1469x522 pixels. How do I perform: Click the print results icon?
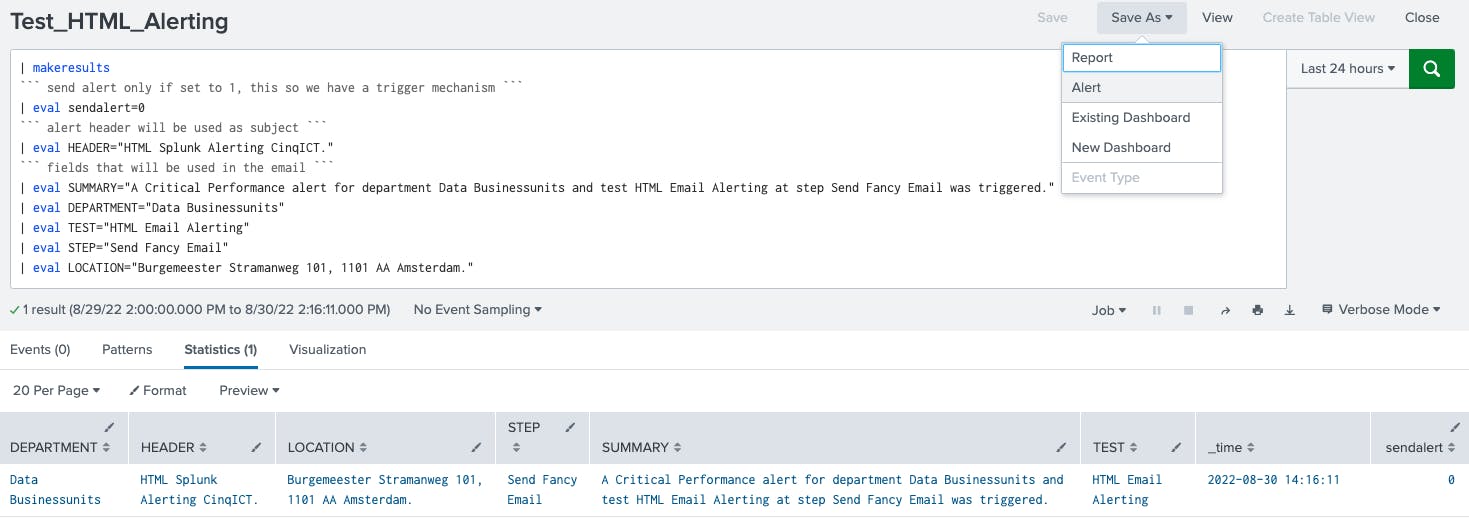click(x=1257, y=311)
